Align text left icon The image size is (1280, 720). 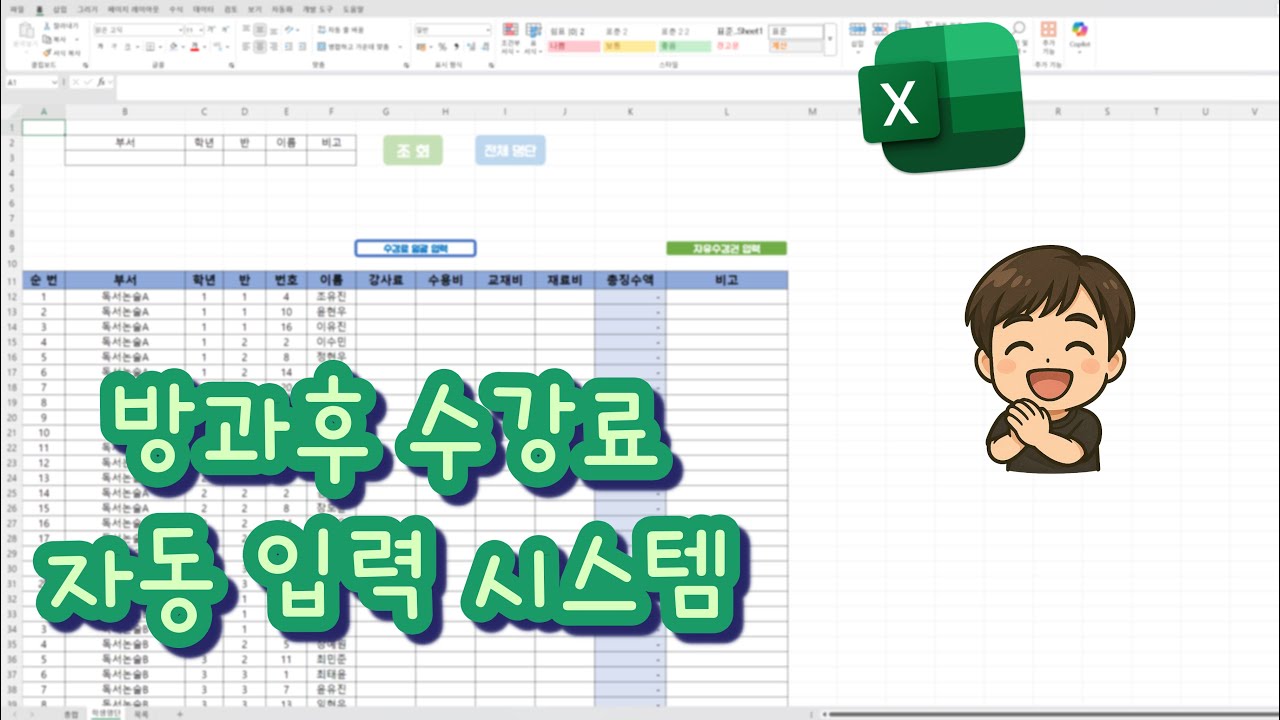coord(246,47)
